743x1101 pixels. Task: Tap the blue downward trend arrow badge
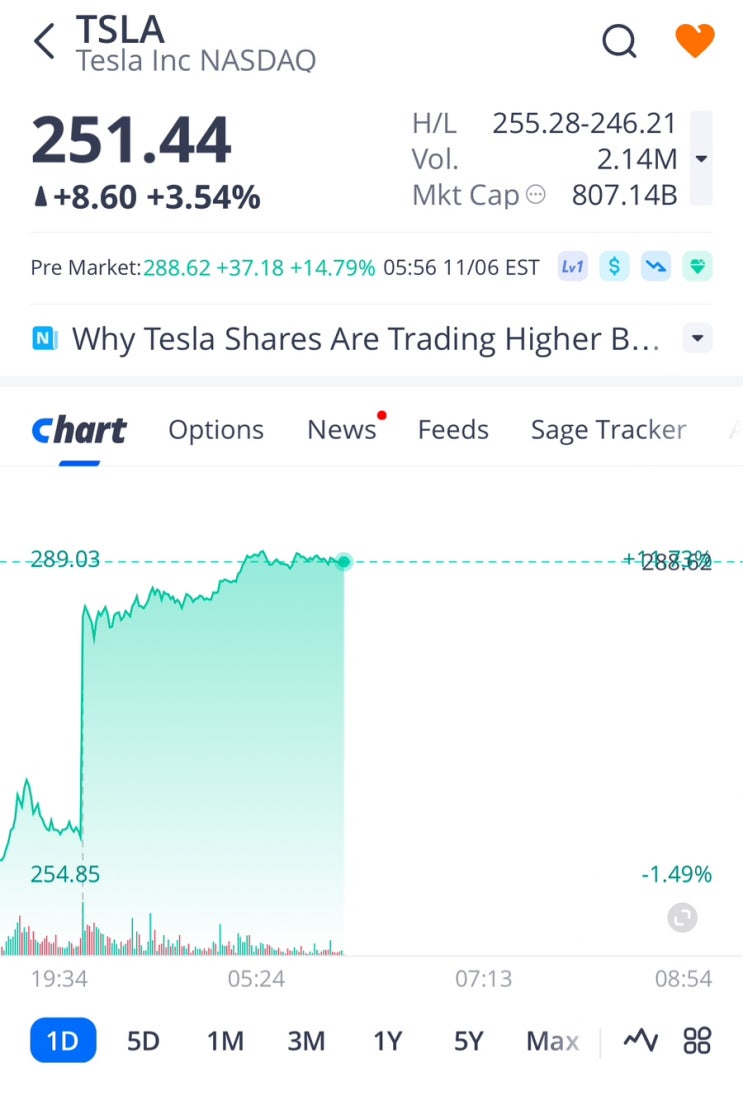(x=656, y=267)
